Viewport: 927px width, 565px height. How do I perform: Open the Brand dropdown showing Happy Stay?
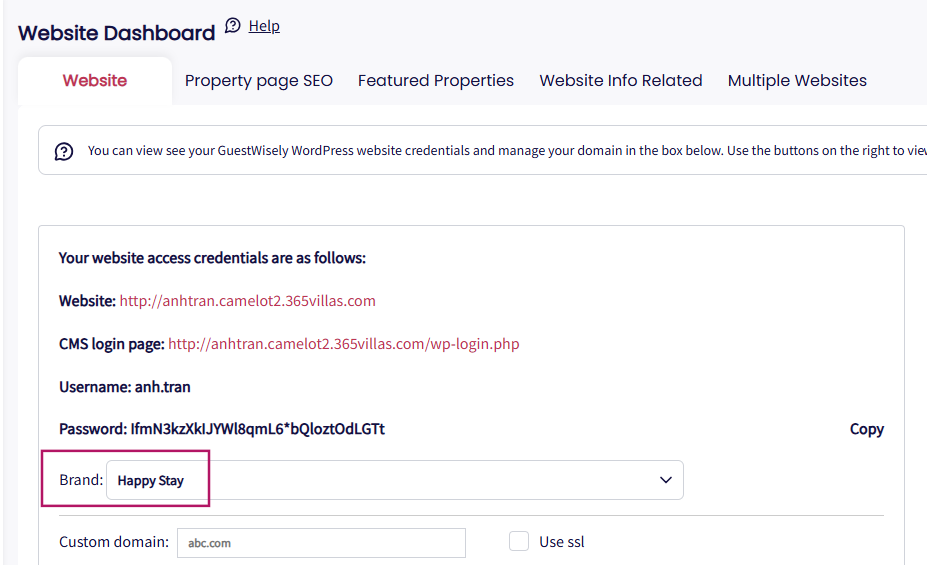point(394,480)
